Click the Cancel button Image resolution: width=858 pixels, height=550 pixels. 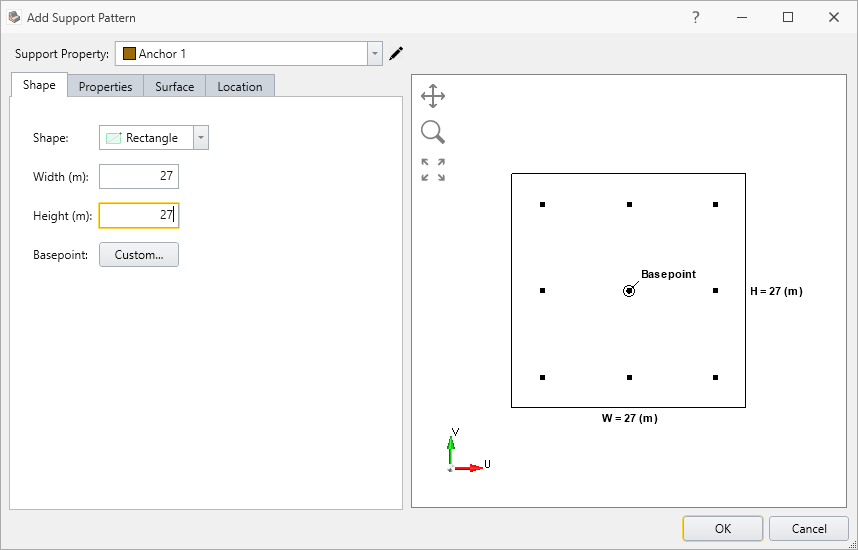[x=809, y=529]
